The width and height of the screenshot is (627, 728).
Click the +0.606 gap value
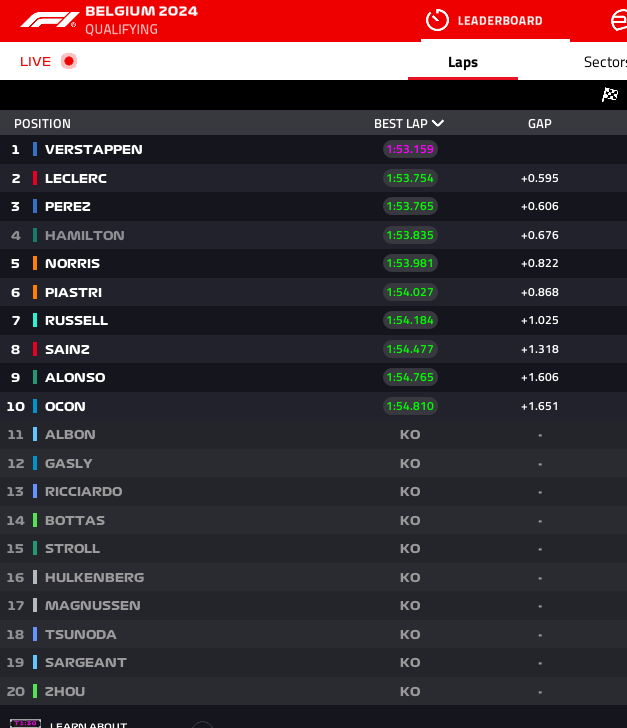[540, 206]
